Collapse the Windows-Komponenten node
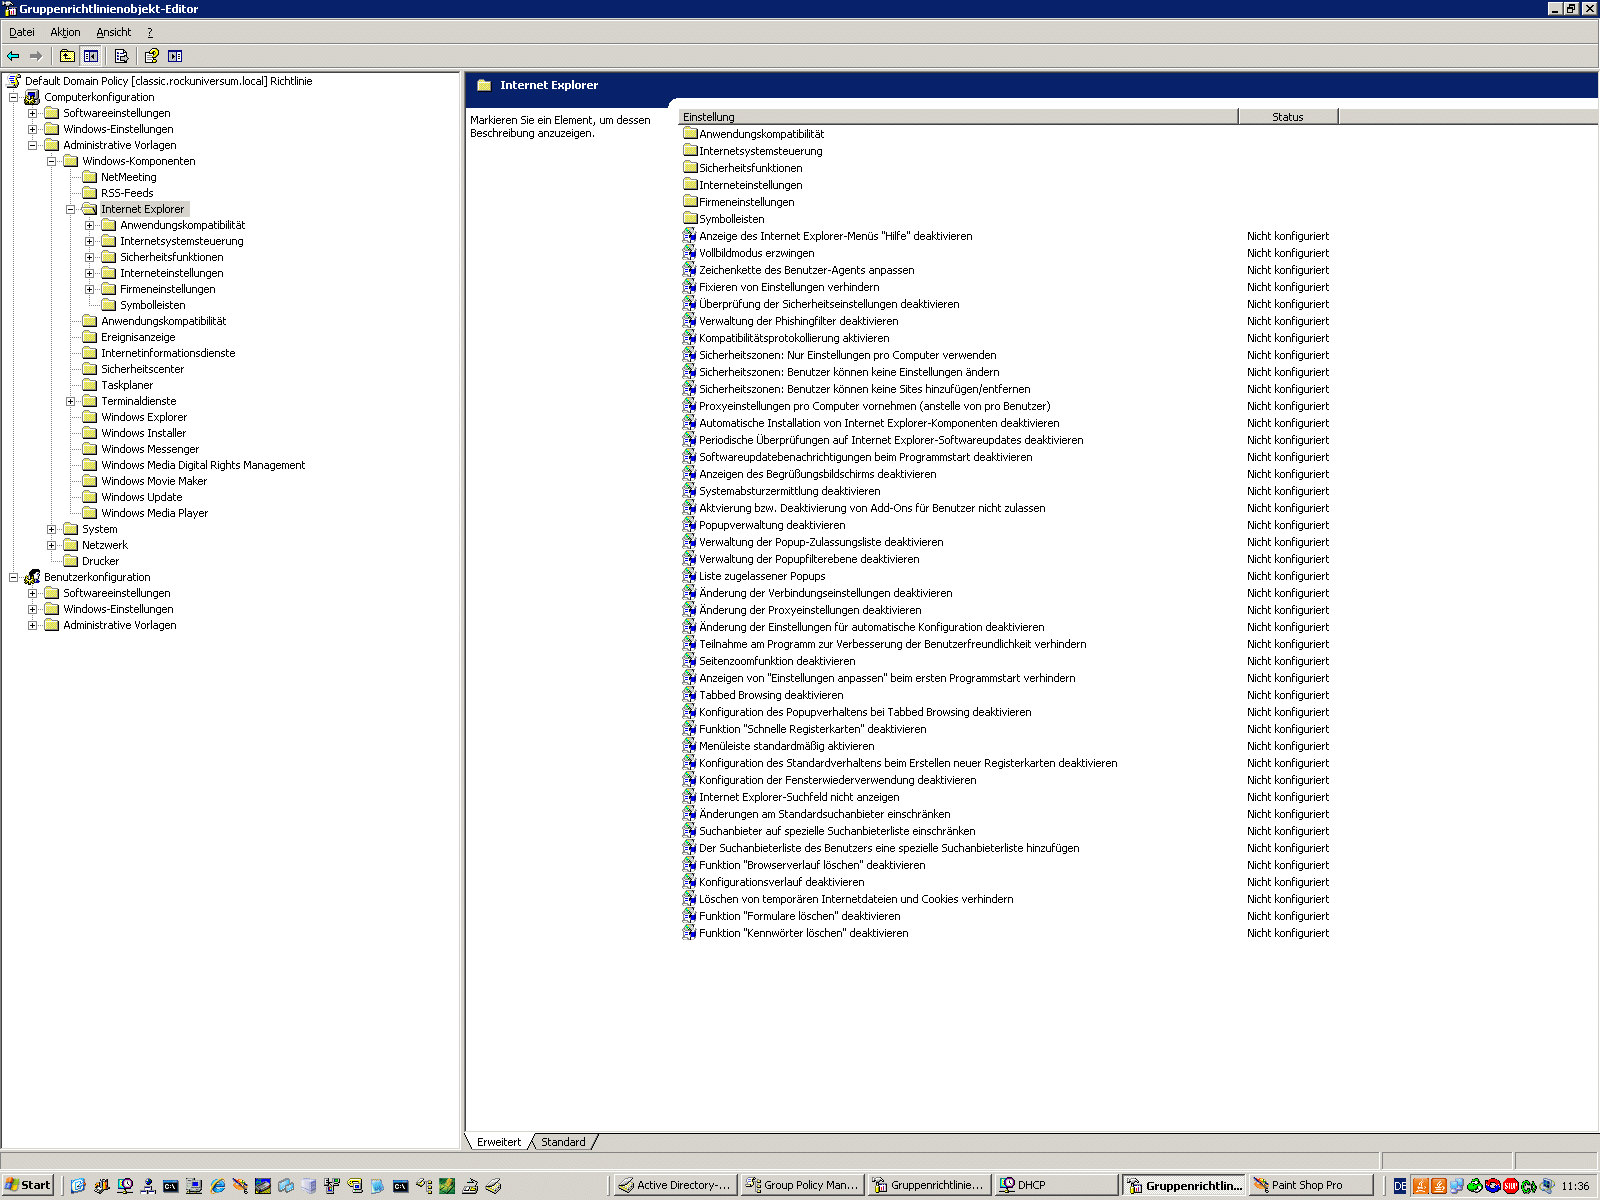 coord(51,161)
